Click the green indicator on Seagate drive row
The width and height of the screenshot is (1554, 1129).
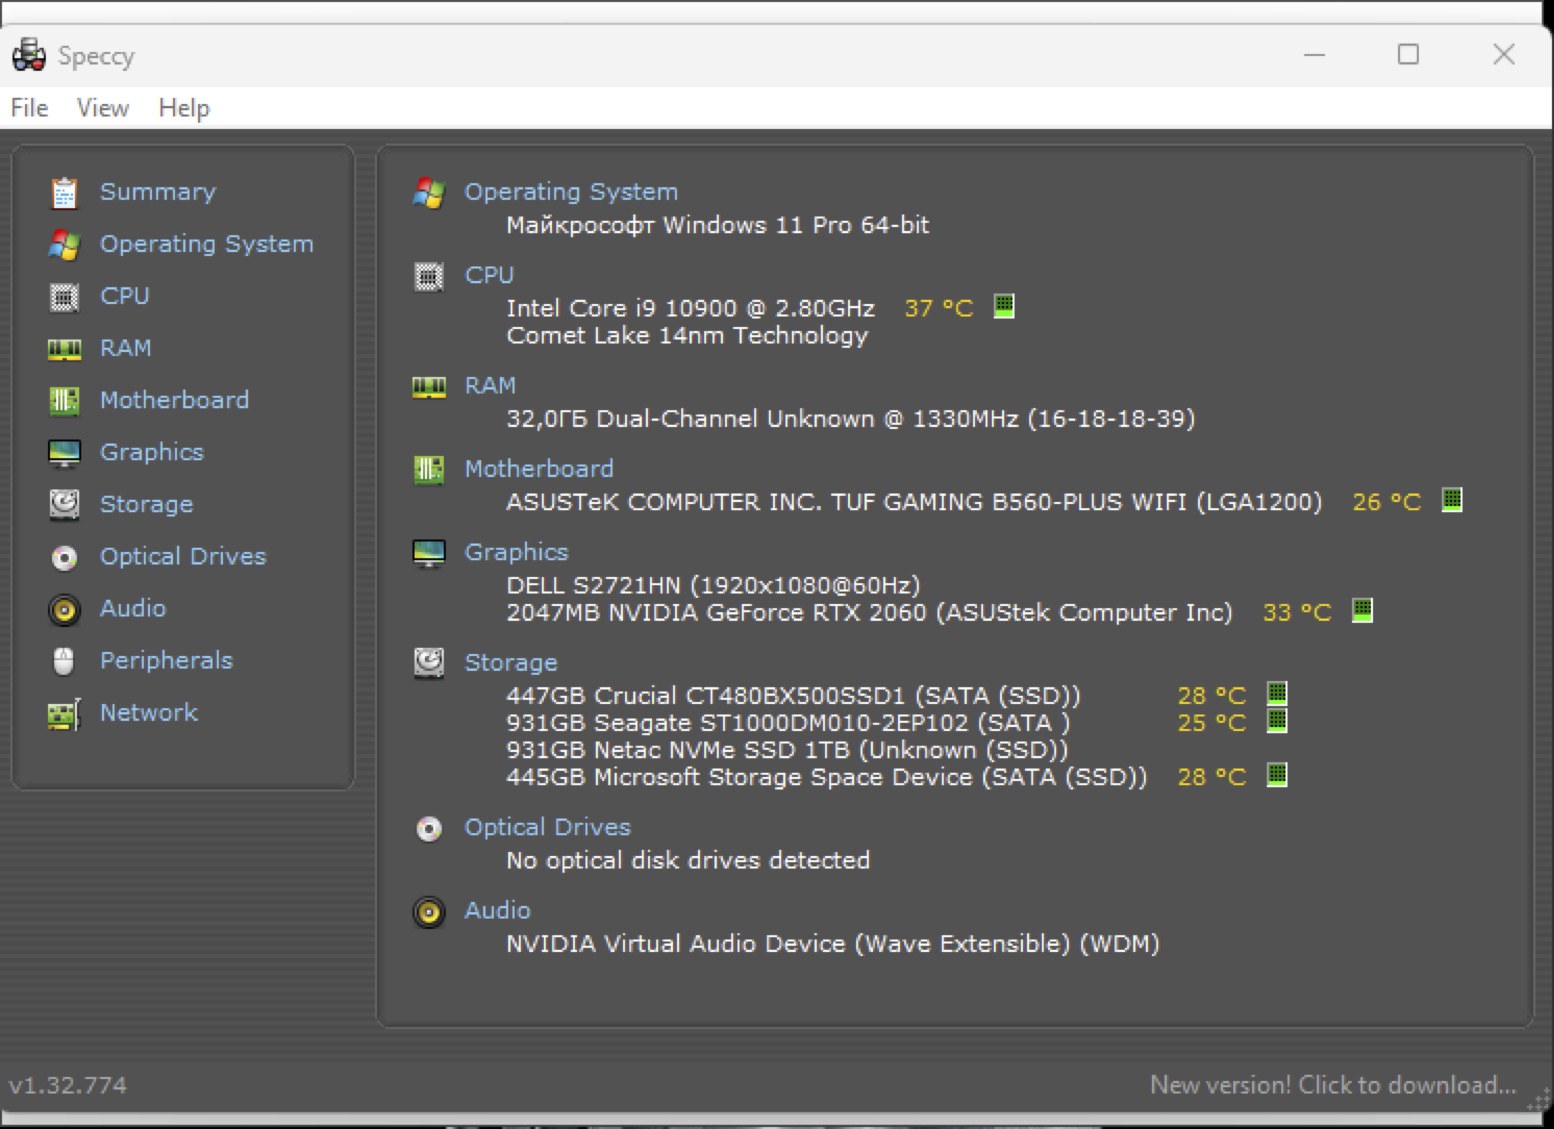1277,720
